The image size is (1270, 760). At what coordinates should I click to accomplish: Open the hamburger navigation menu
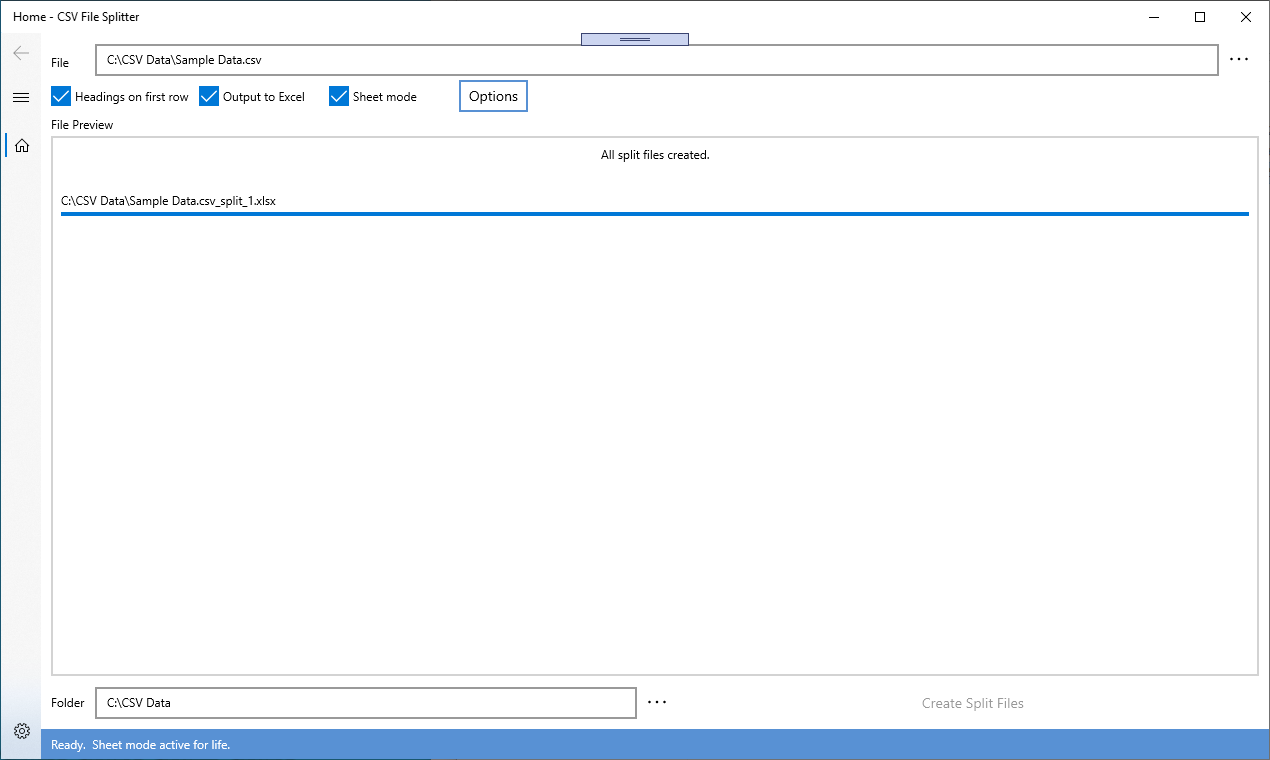coord(20,97)
